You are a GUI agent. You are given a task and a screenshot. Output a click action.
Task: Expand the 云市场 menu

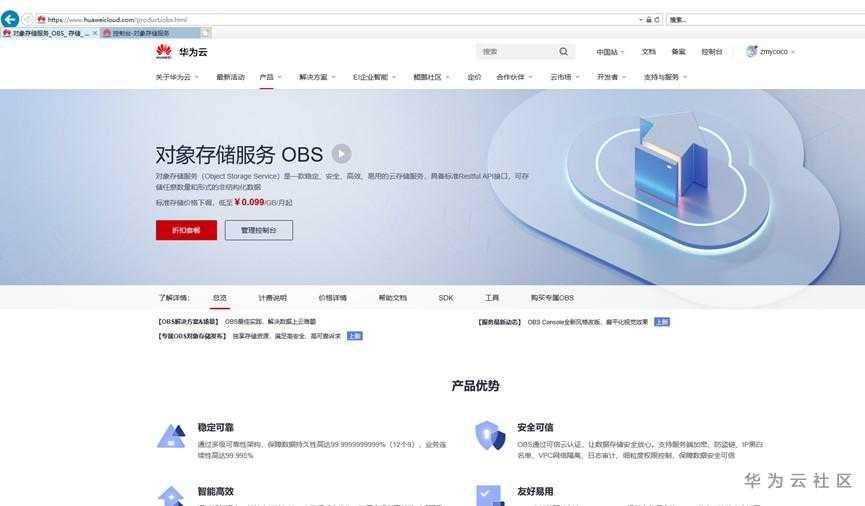point(565,77)
